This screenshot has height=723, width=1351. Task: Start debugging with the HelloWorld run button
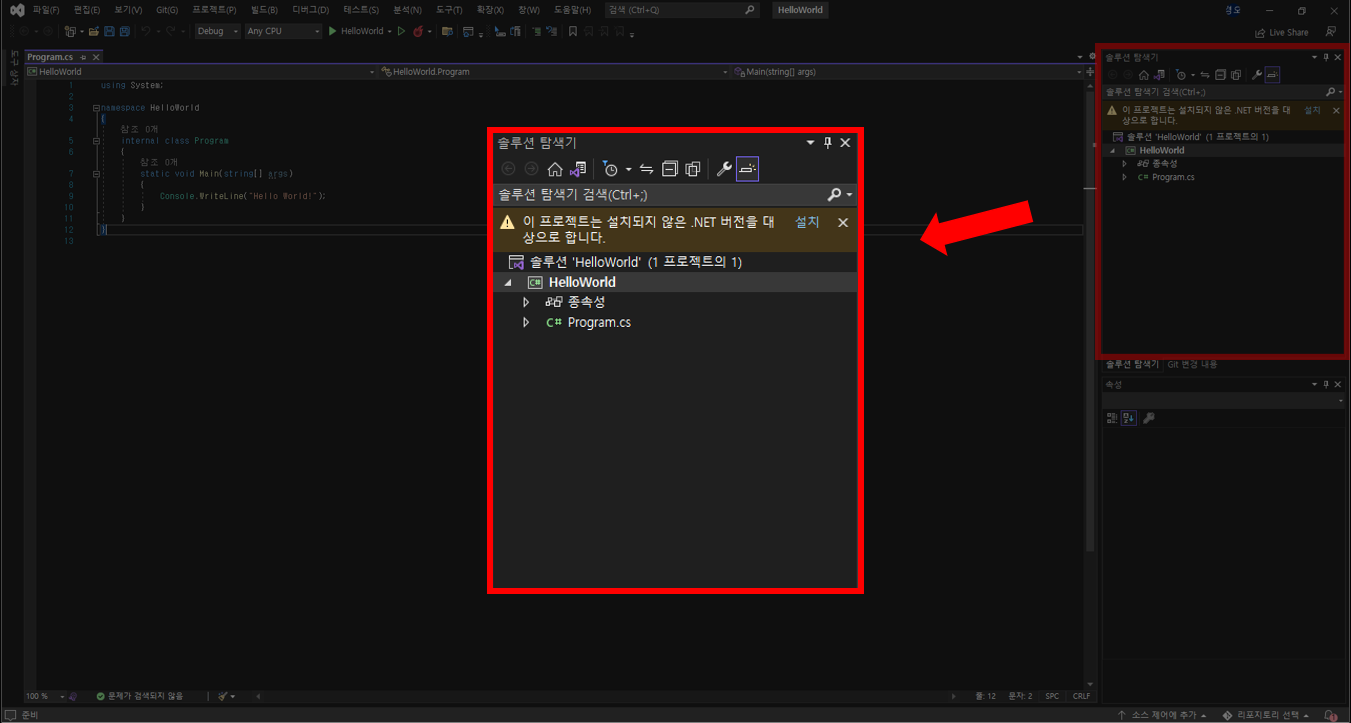355,31
